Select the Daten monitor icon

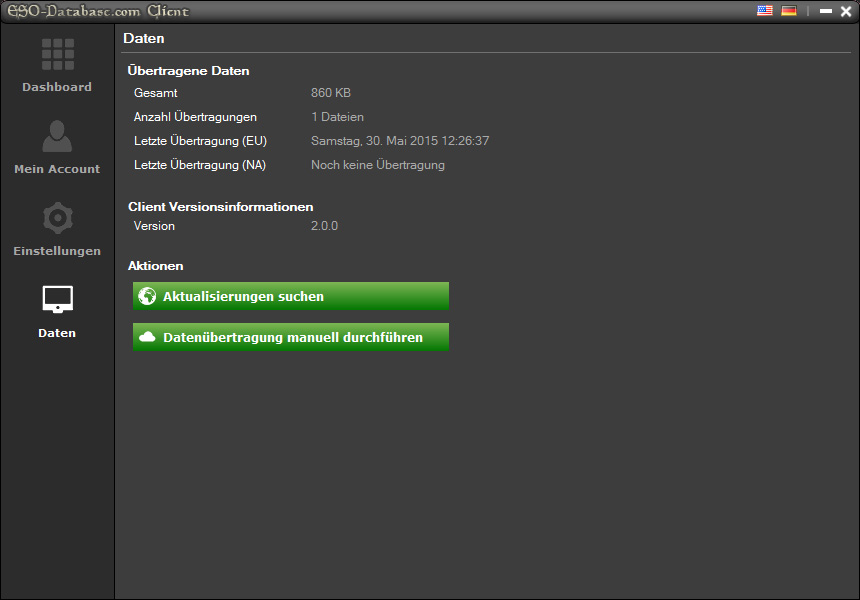coord(58,299)
